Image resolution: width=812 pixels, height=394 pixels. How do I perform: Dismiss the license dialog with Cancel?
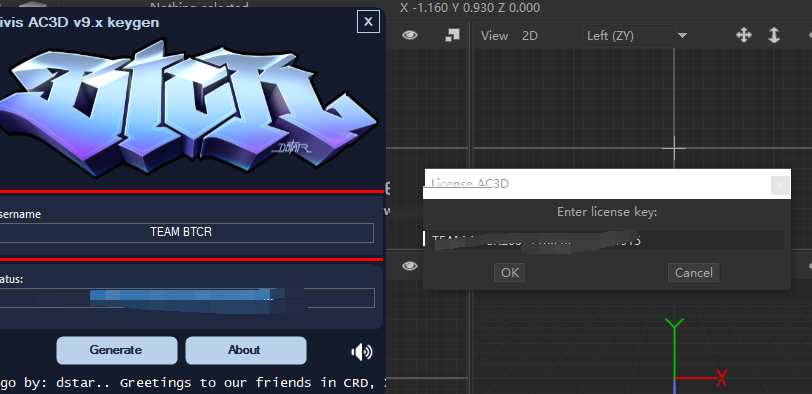694,273
